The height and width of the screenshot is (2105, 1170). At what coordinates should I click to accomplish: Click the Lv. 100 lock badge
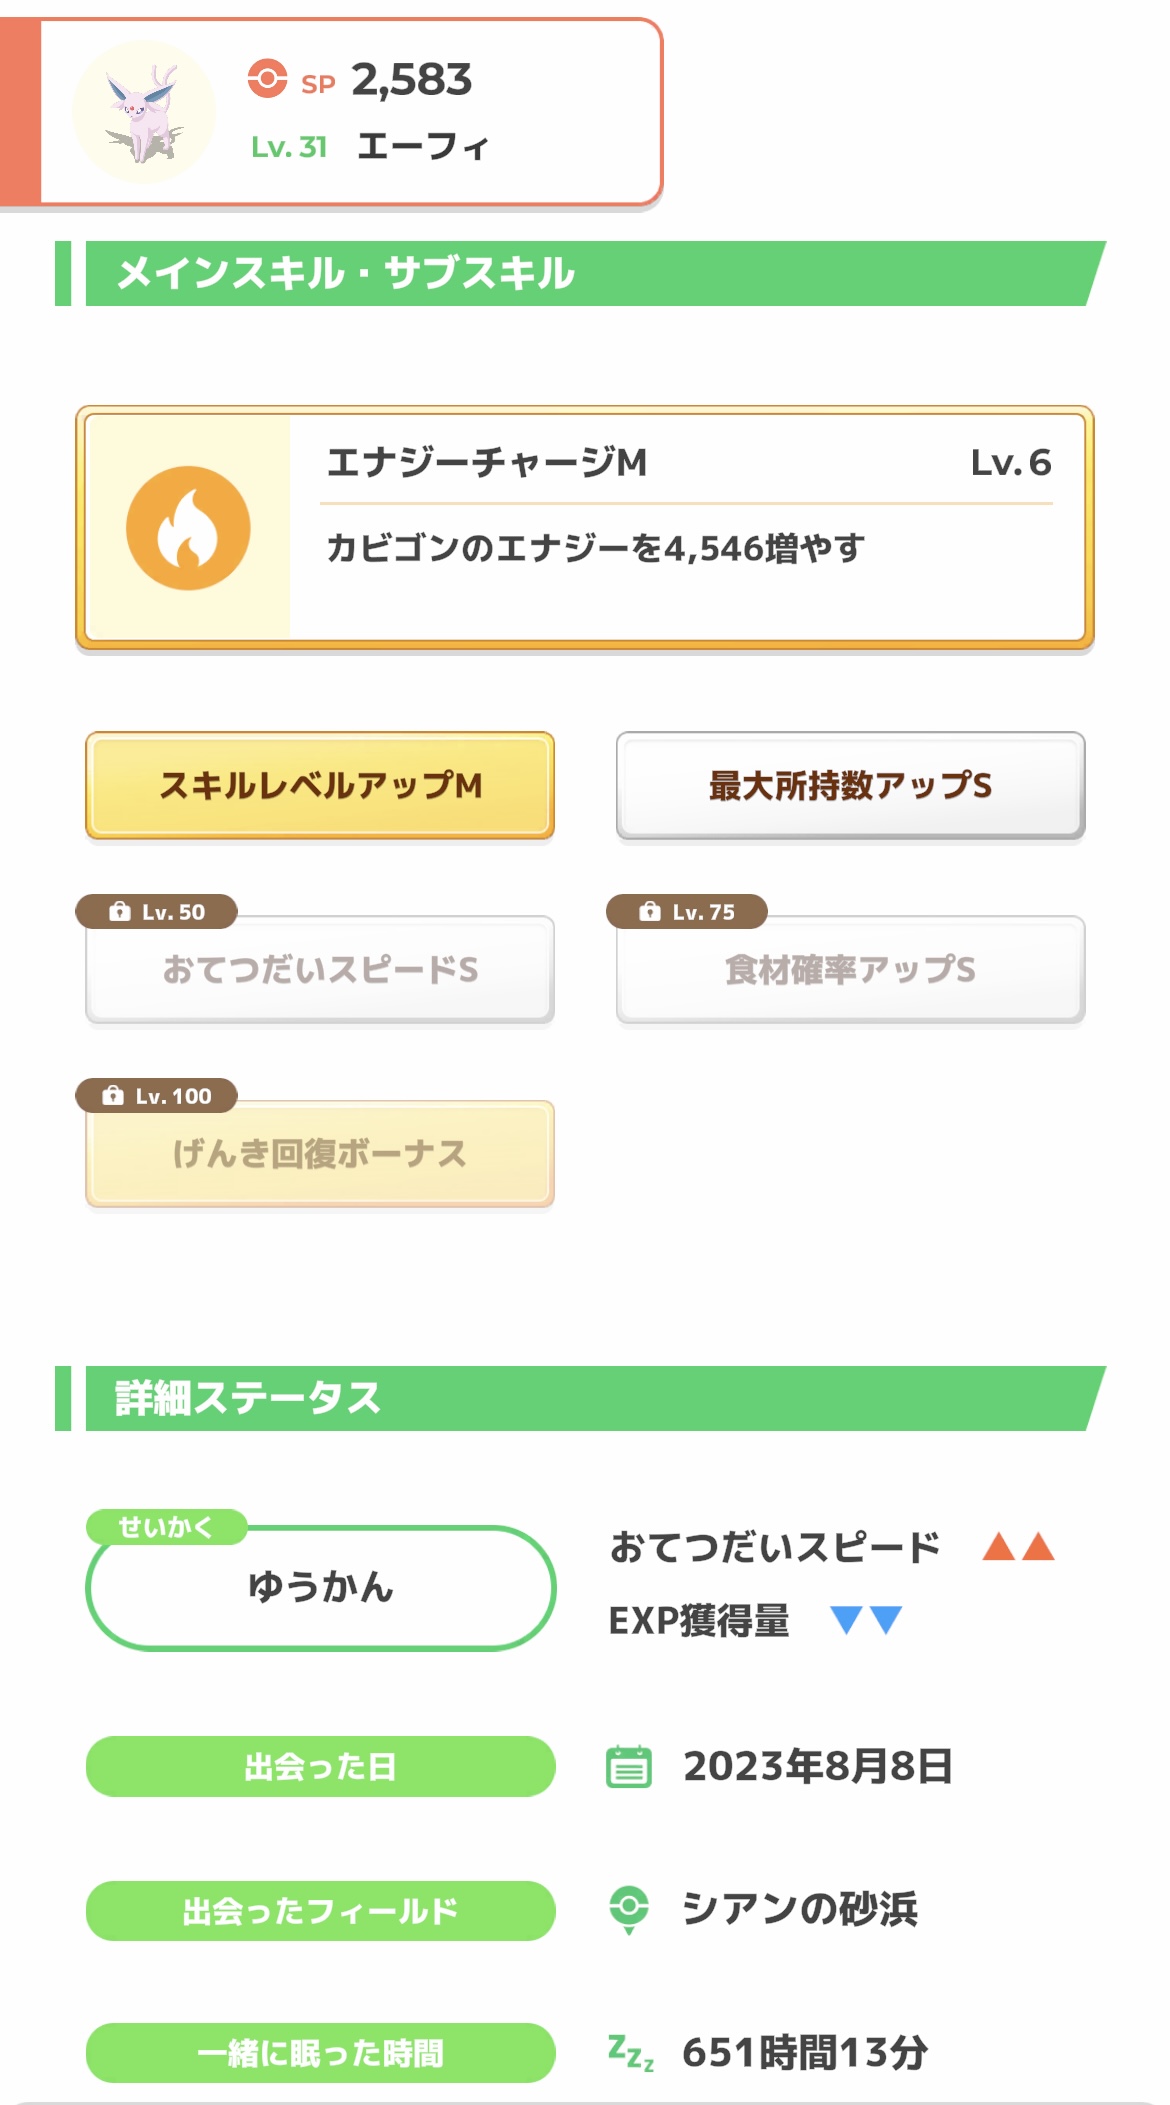pos(157,1096)
